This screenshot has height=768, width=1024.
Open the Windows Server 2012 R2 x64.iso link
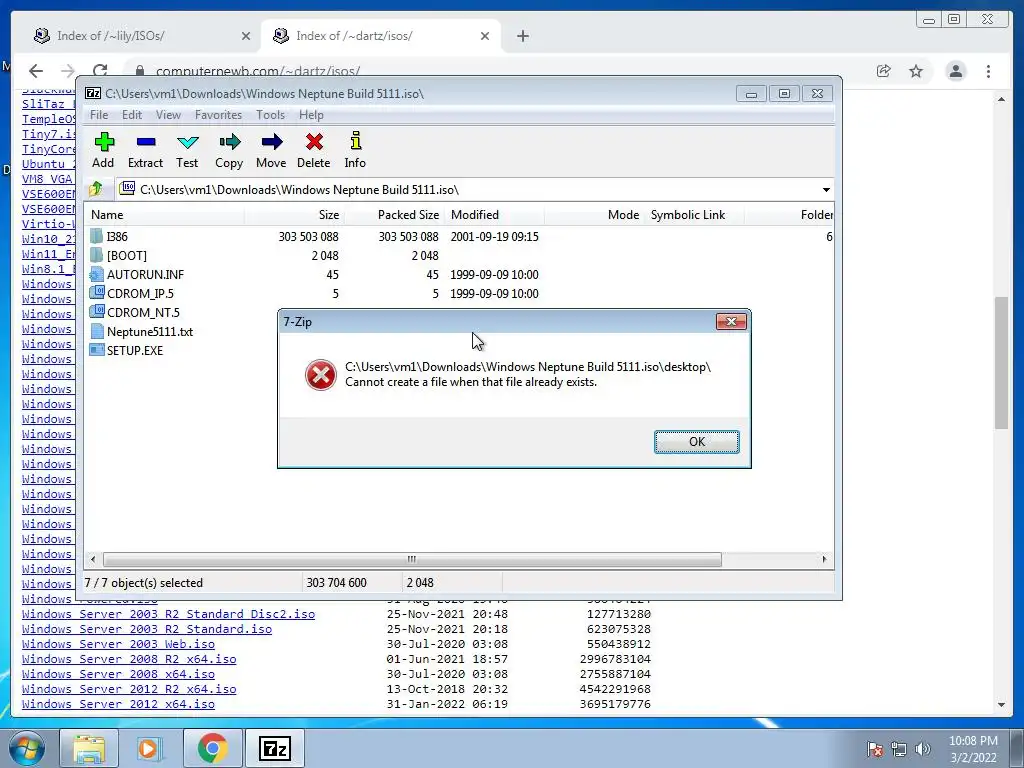pyautogui.click(x=129, y=689)
